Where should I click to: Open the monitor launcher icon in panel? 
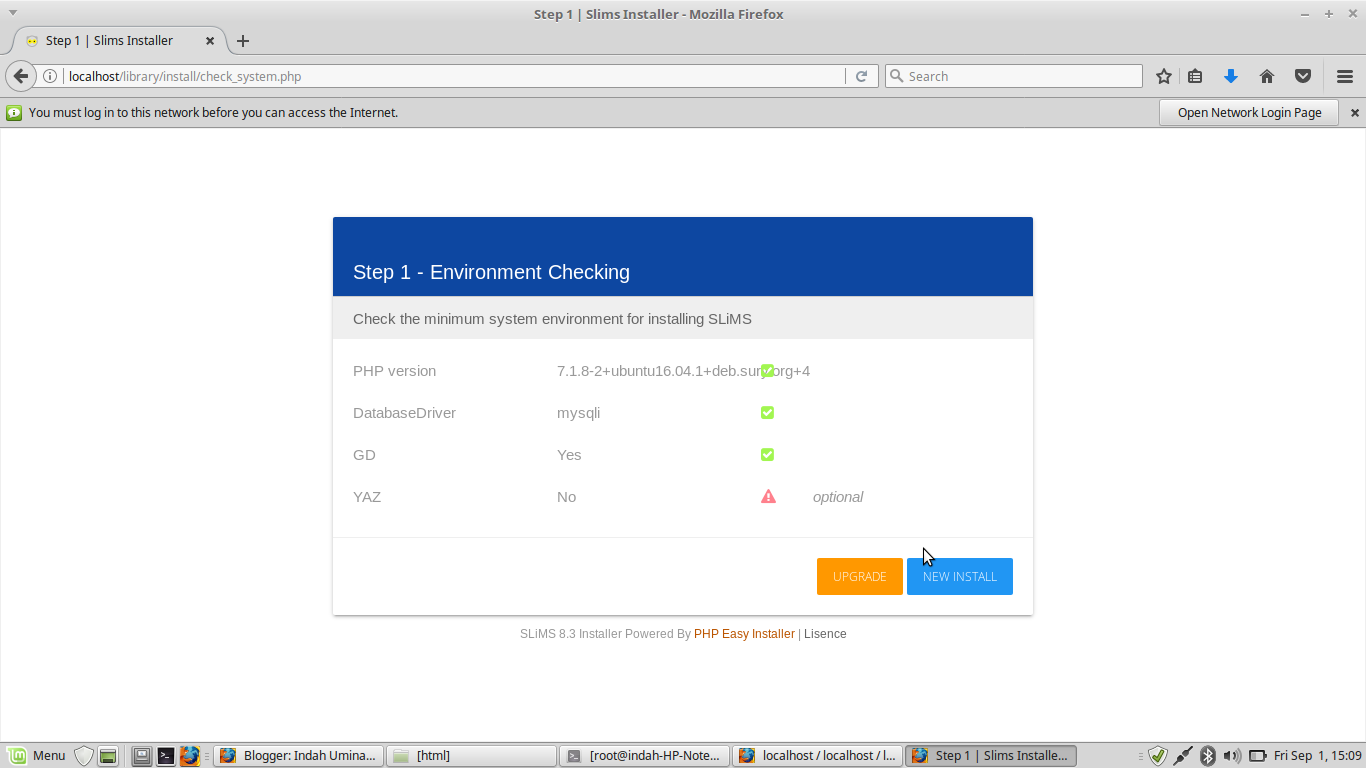(x=142, y=756)
